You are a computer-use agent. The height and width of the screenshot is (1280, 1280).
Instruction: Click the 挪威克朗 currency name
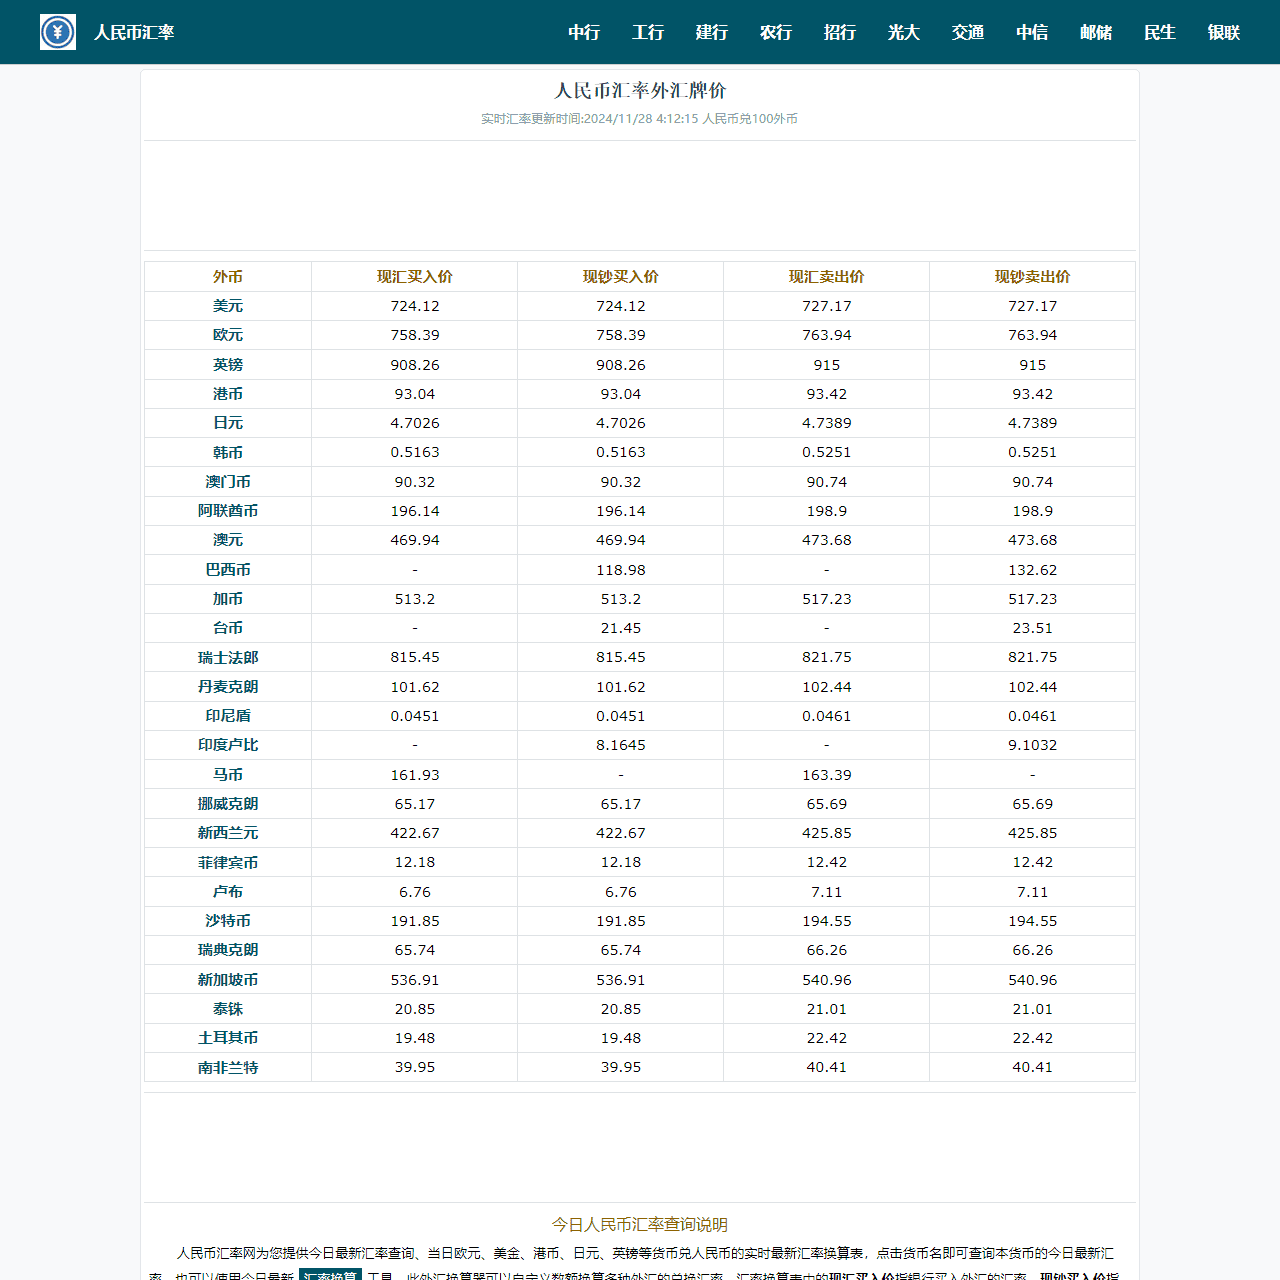coord(228,804)
